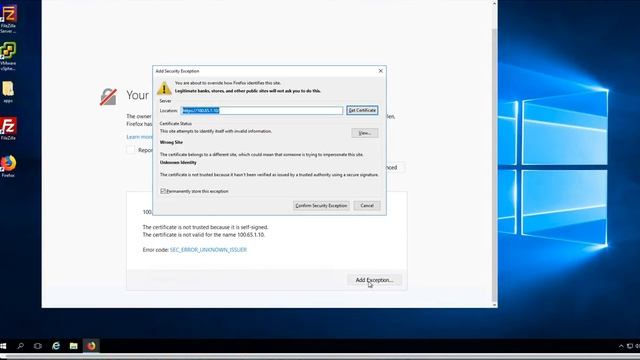The image size is (640, 360).
Task: Toggle the Report errors checkbox on the page
Action: (131, 150)
